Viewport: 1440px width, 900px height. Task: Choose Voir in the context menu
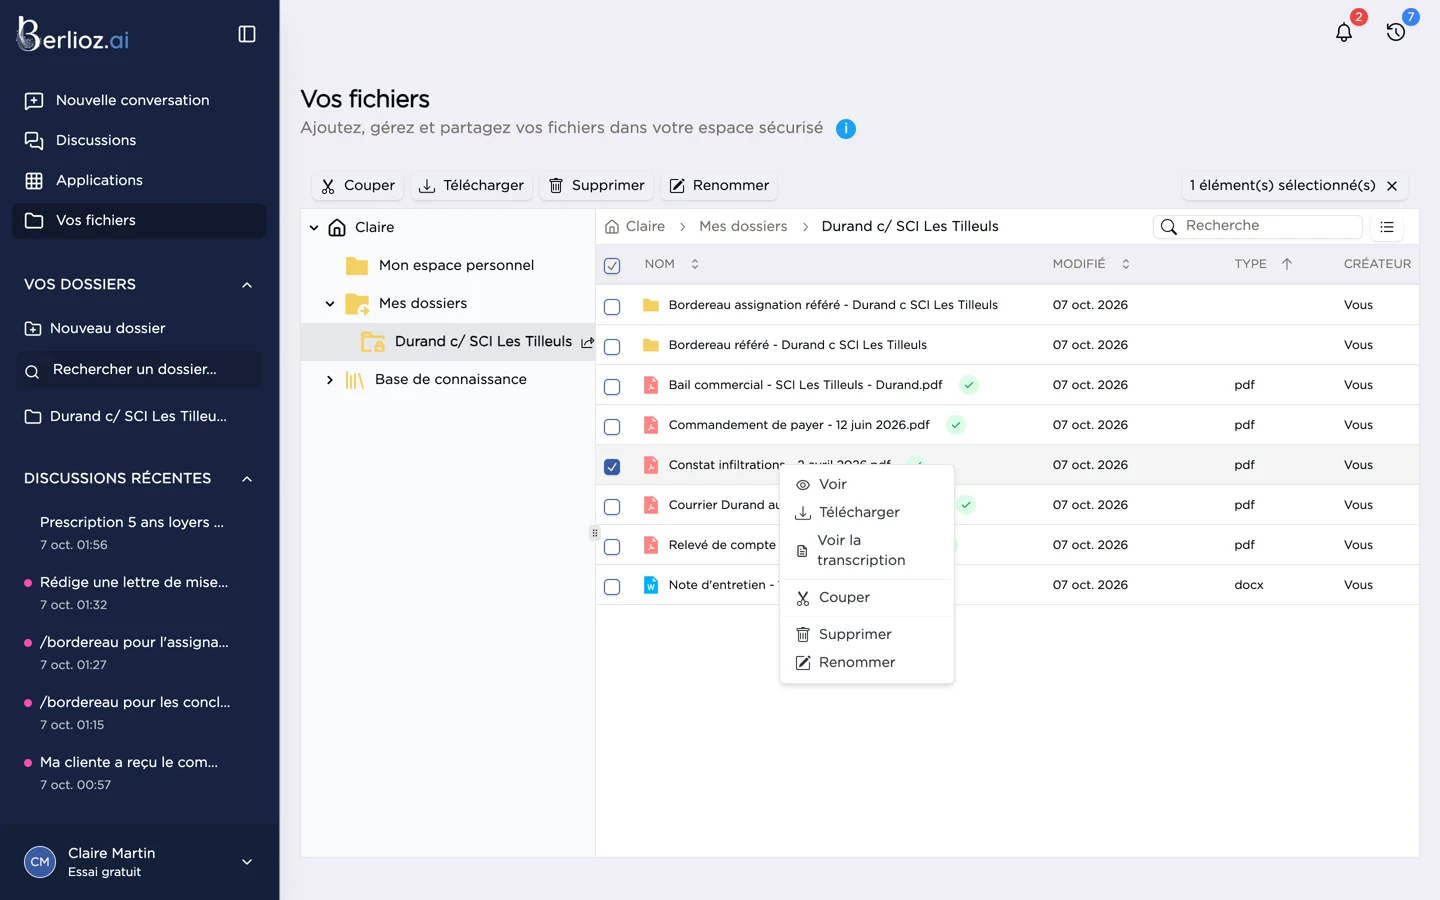(x=866, y=484)
